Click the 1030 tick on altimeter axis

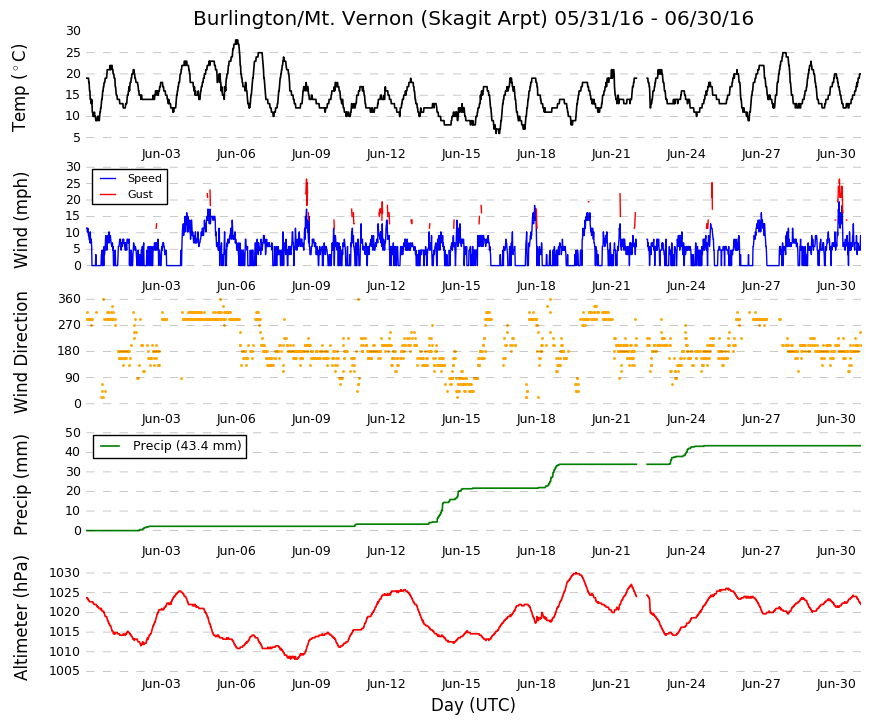click(x=64, y=573)
